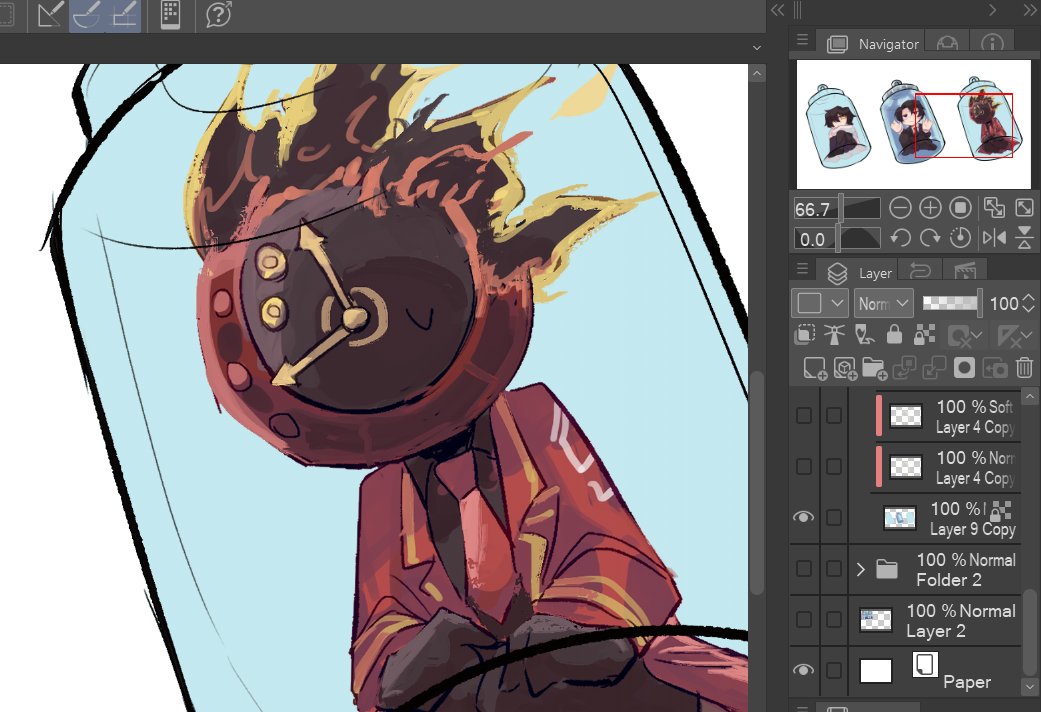Click Fit to Screen navigator icon
This screenshot has width=1041, height=712.
pos(994,209)
